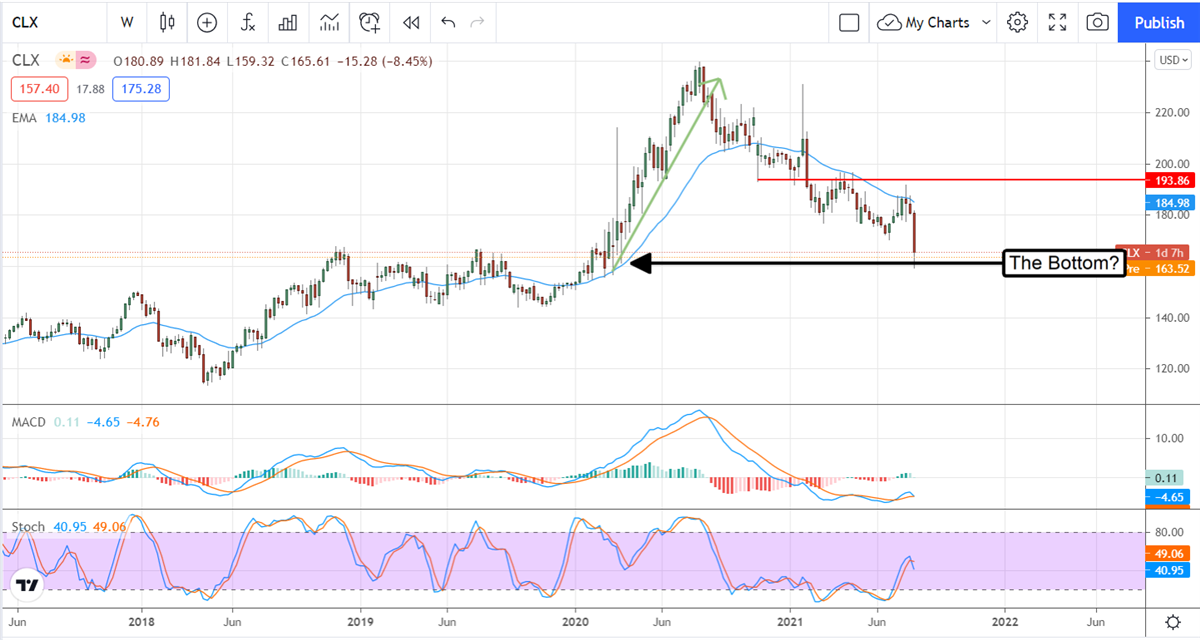
Task: Open the Indicators fx menu
Action: point(247,22)
